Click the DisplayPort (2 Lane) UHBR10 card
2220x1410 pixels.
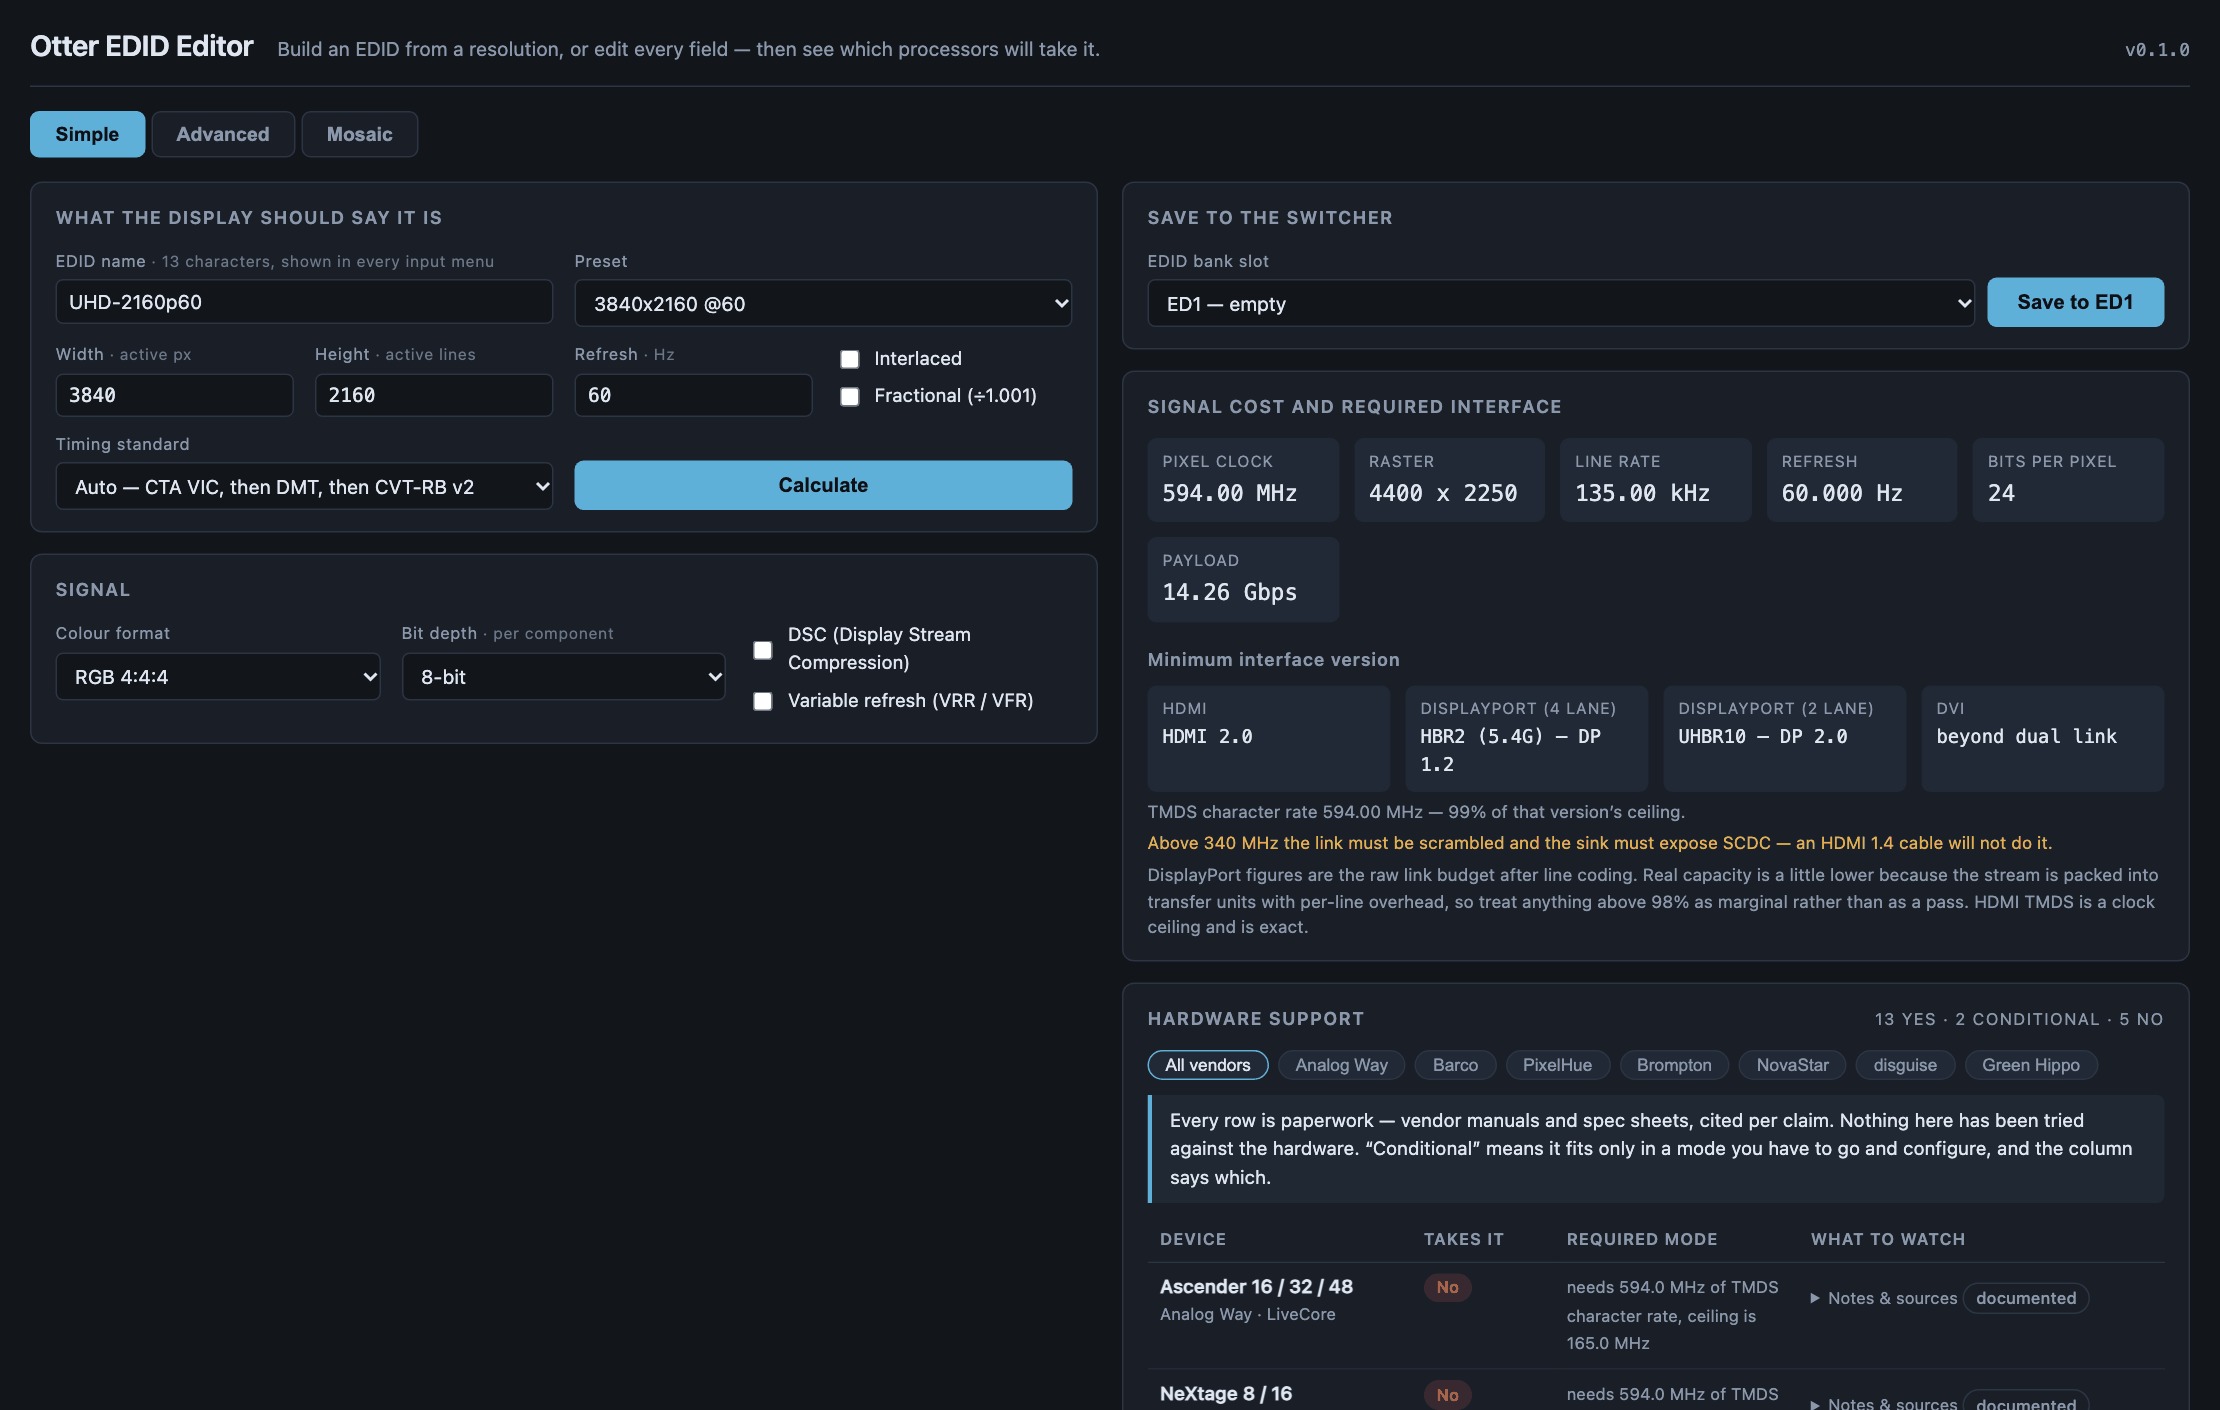coord(1784,738)
